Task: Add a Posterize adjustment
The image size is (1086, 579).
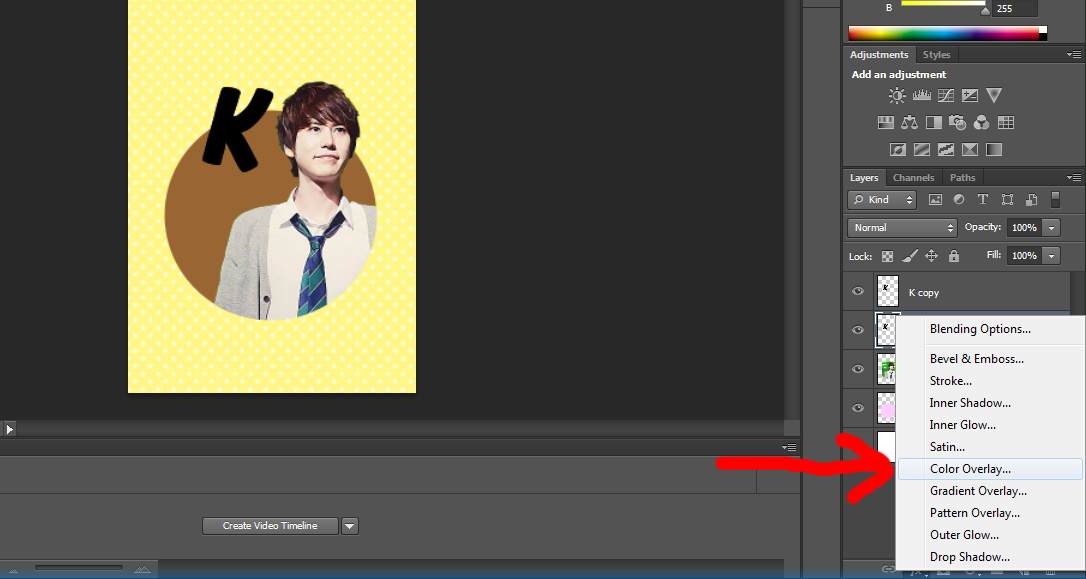Action: (x=922, y=149)
